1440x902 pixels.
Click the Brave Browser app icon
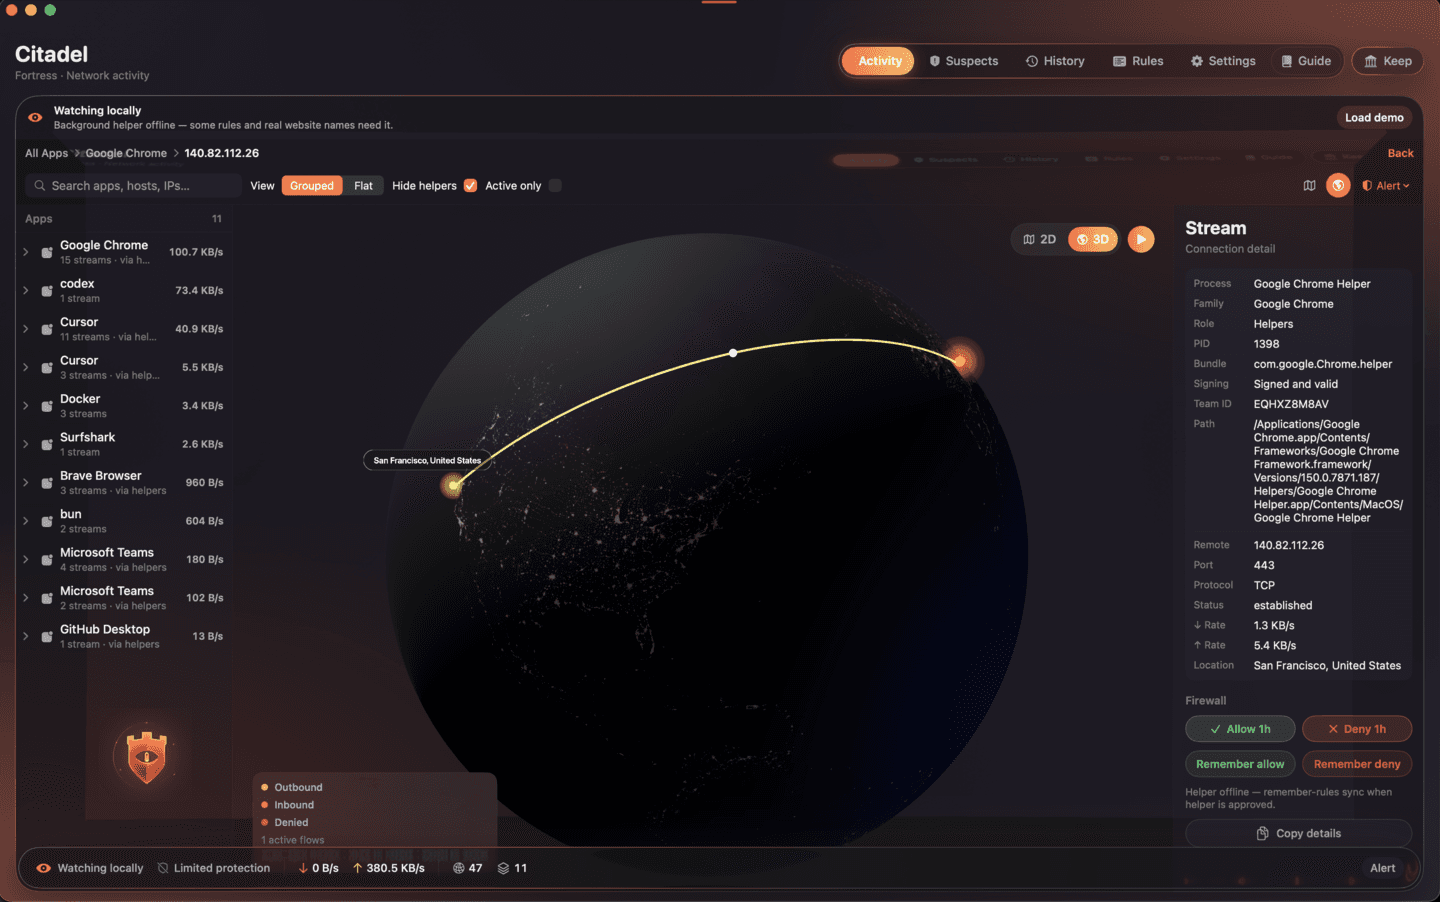(x=47, y=483)
